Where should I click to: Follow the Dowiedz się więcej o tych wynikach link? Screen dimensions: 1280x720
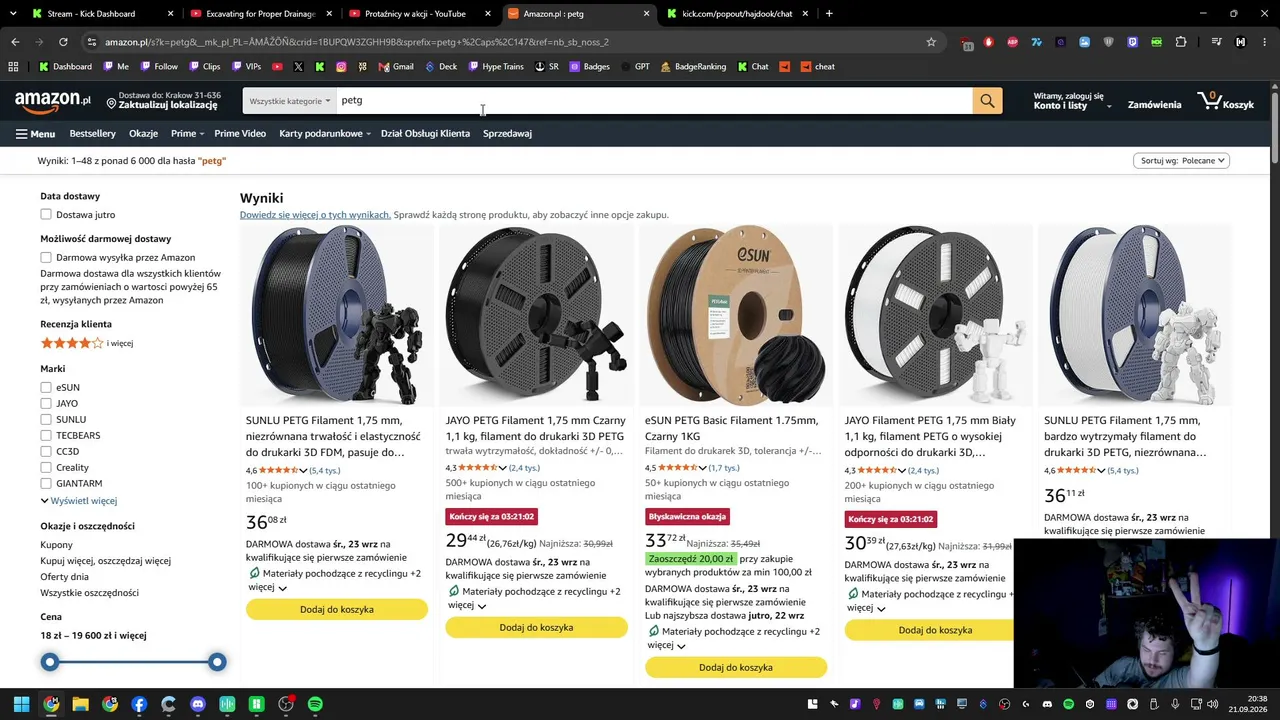[315, 215]
